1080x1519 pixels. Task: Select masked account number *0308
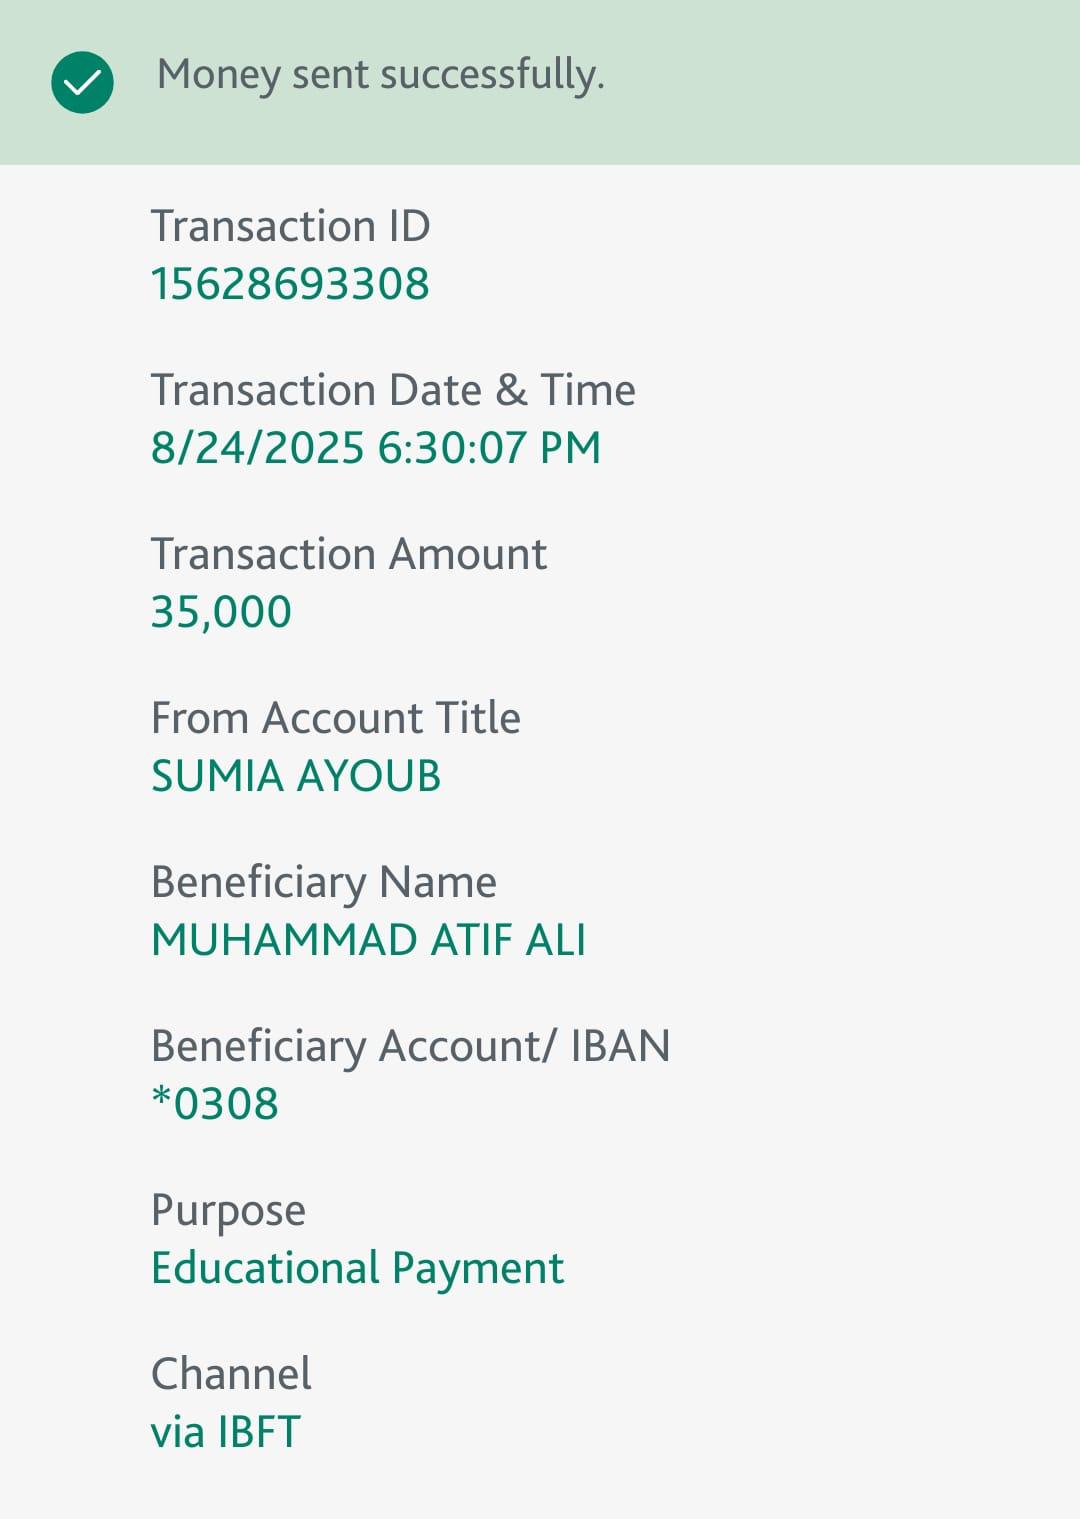pos(215,1104)
